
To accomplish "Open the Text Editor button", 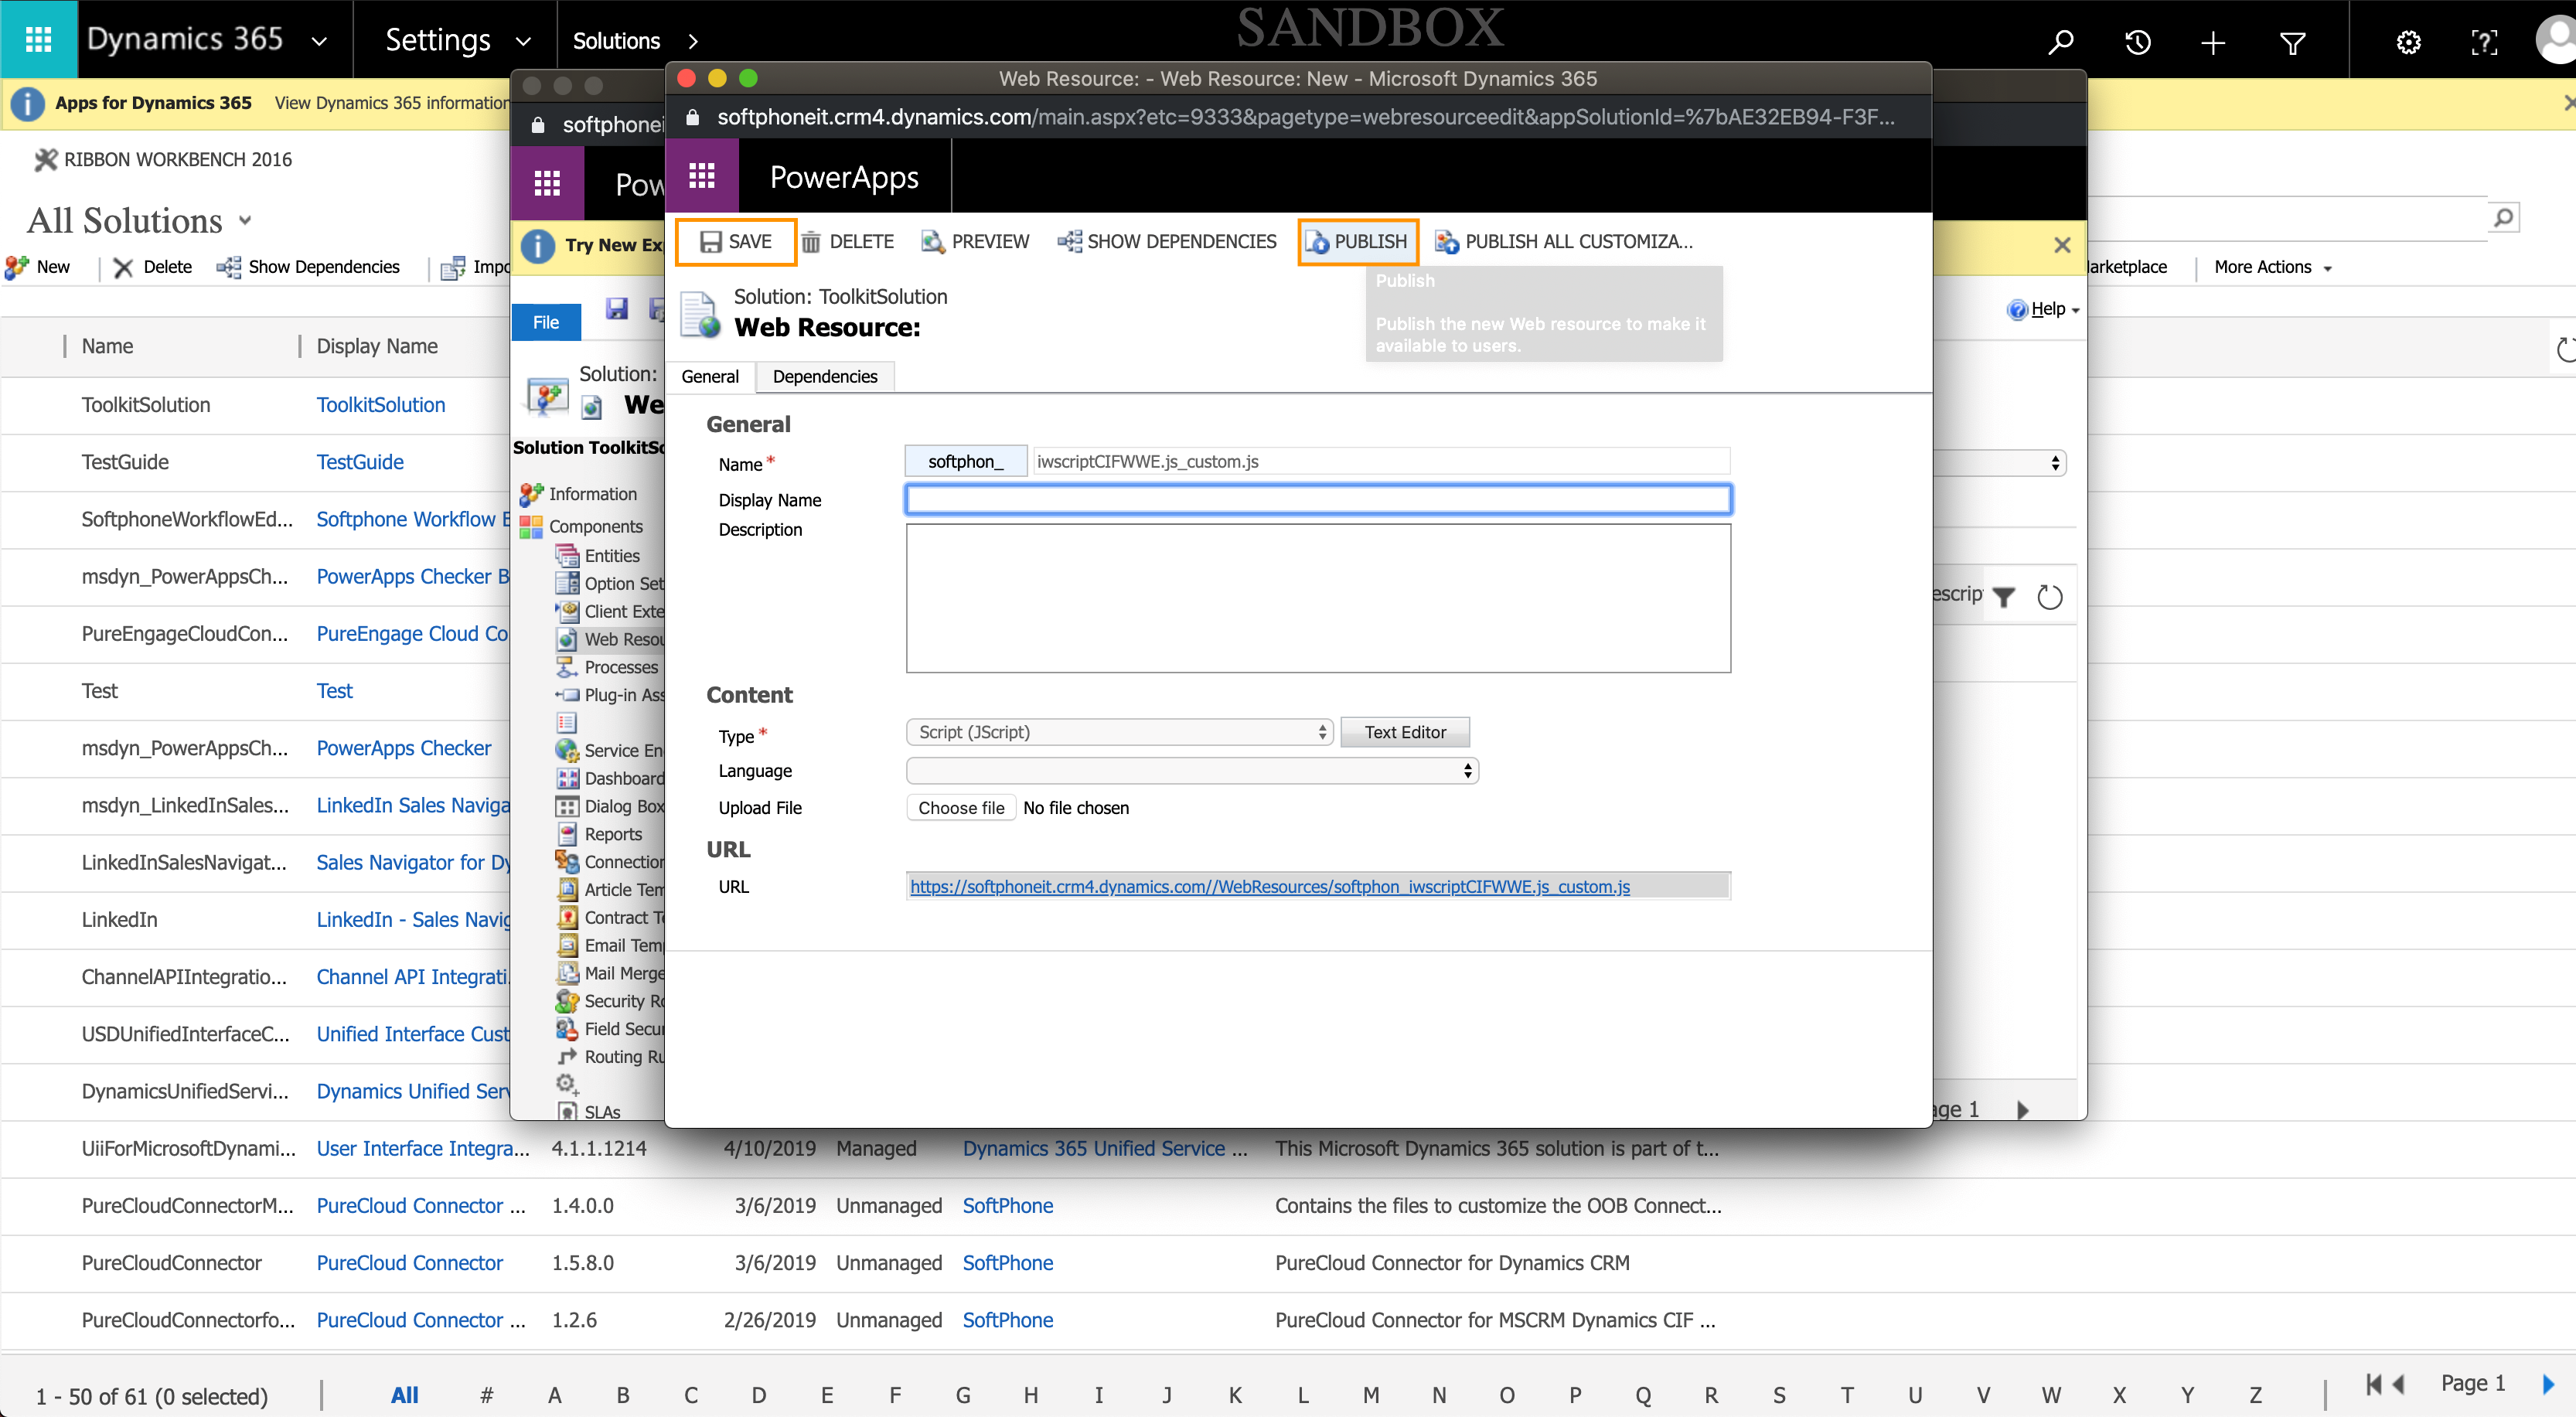I will [x=1404, y=732].
